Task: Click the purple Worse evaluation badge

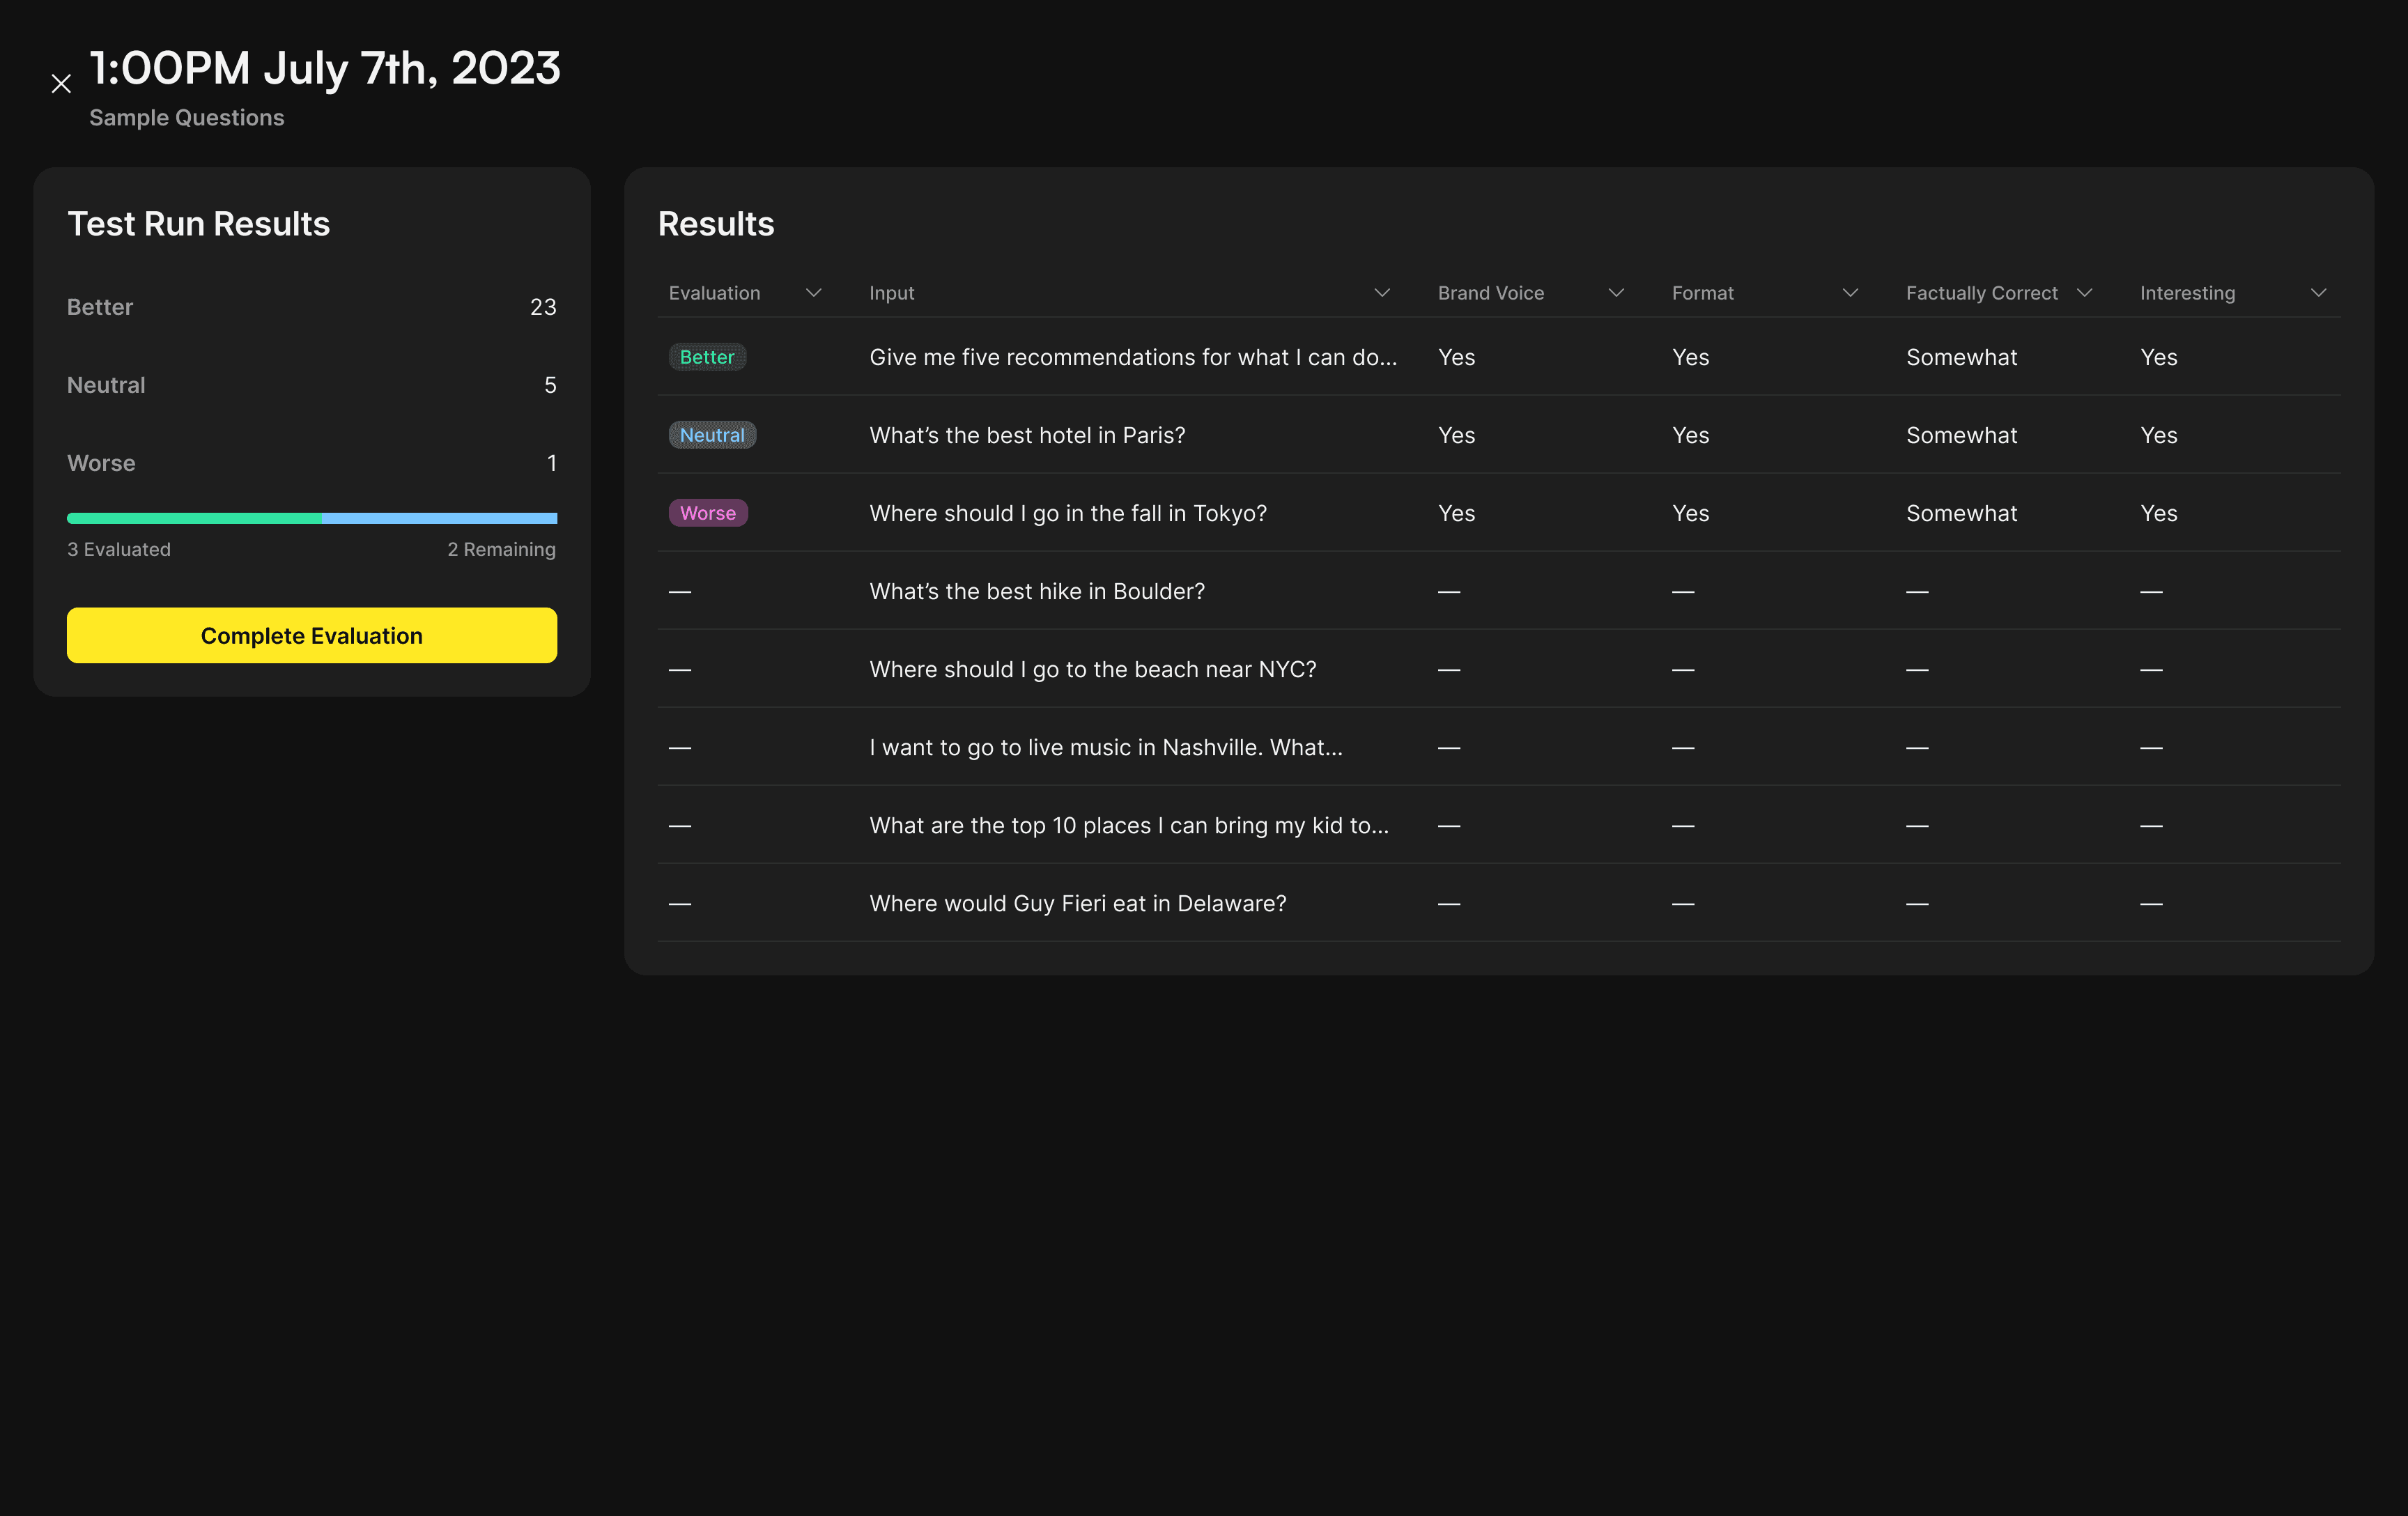Action: click(707, 513)
